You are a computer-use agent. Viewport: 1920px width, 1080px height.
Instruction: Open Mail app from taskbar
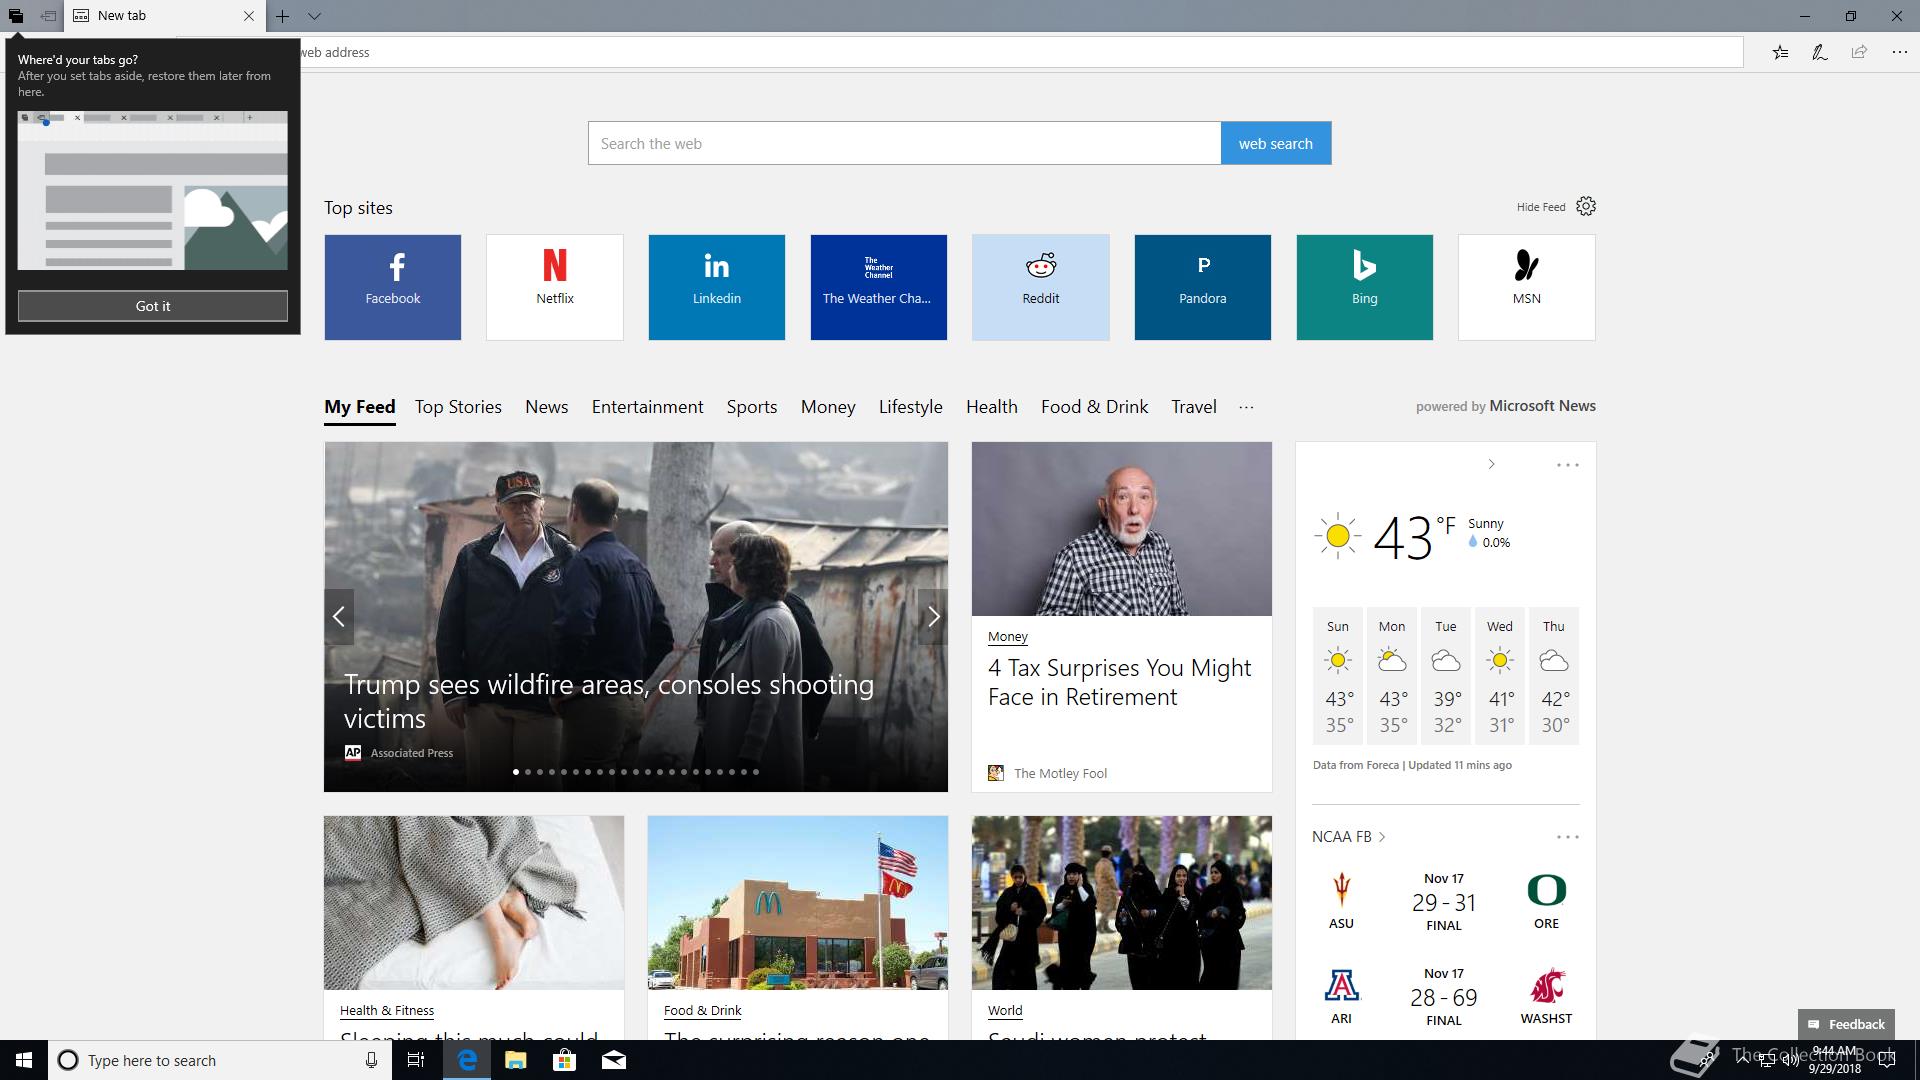click(614, 1060)
